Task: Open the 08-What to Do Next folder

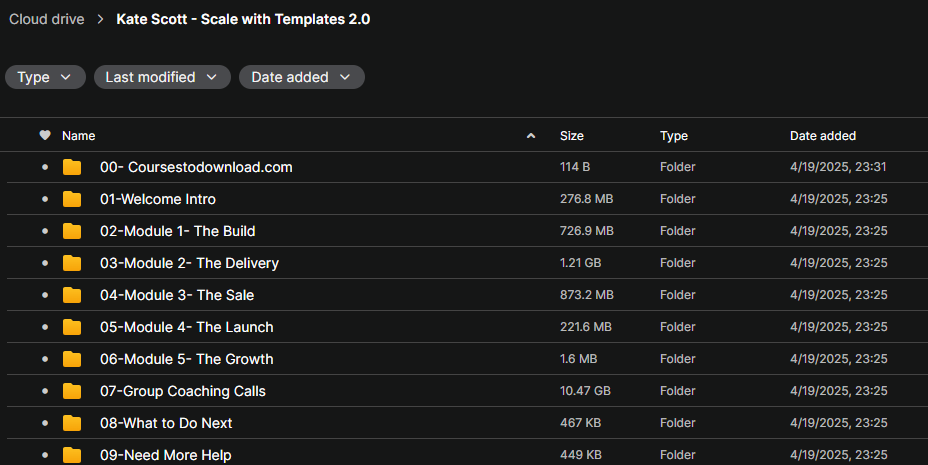Action: click(x=166, y=423)
